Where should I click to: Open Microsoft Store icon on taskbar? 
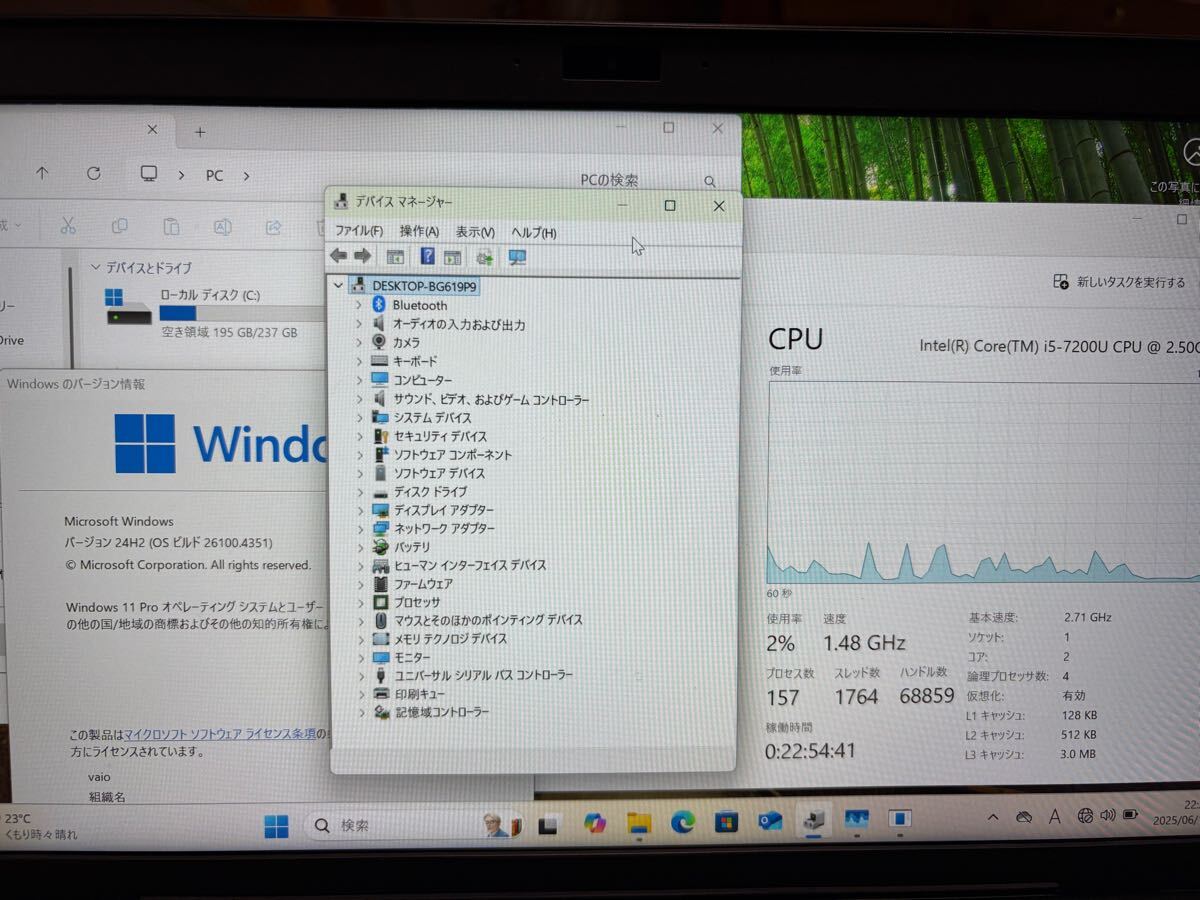[726, 823]
